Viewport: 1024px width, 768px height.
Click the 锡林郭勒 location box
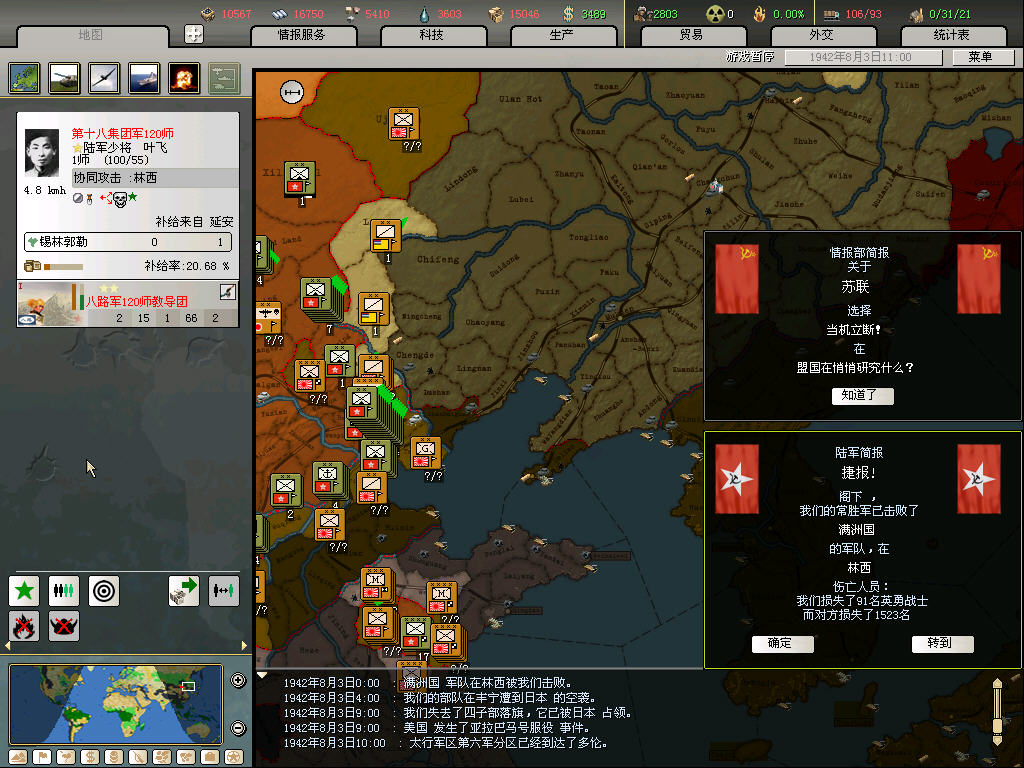point(128,242)
